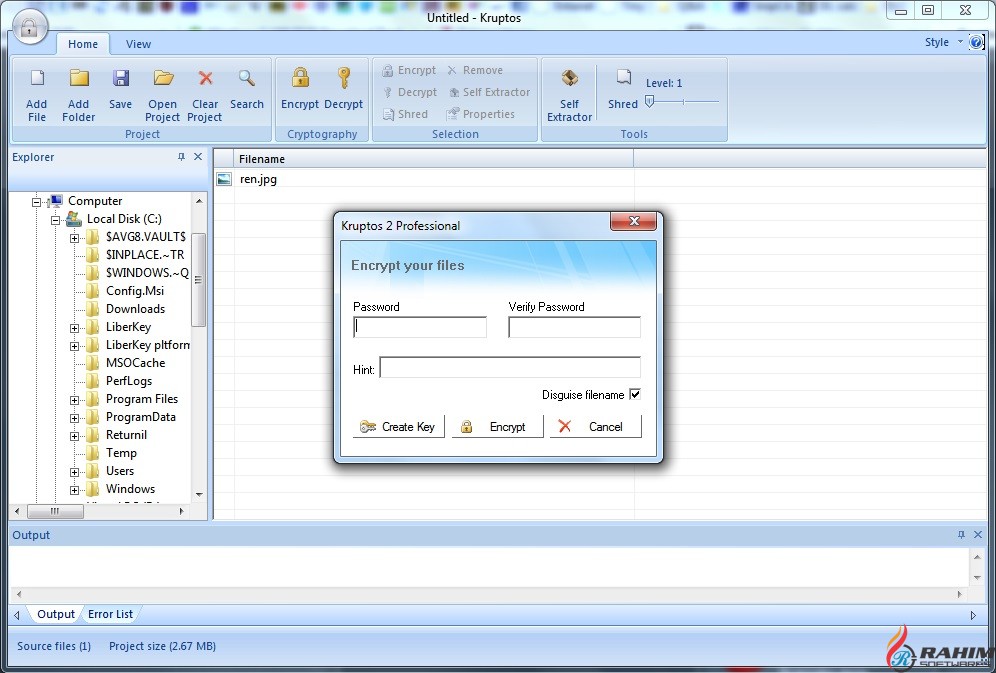The image size is (996, 673).
Task: Click the Encrypt button in the dialog
Action: [497, 427]
